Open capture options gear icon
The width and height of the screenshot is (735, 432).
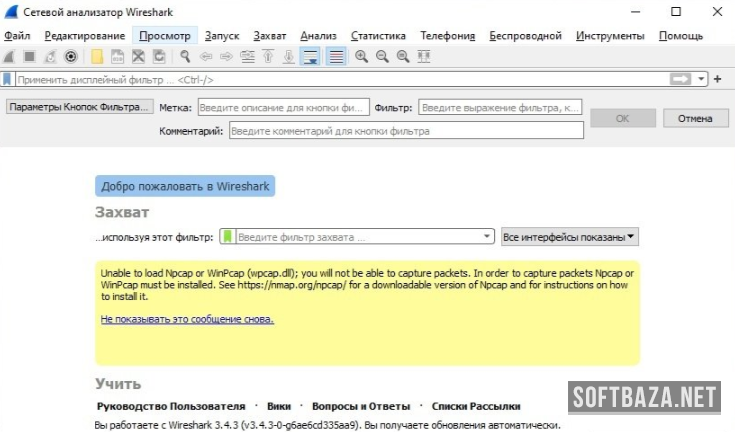(71, 56)
